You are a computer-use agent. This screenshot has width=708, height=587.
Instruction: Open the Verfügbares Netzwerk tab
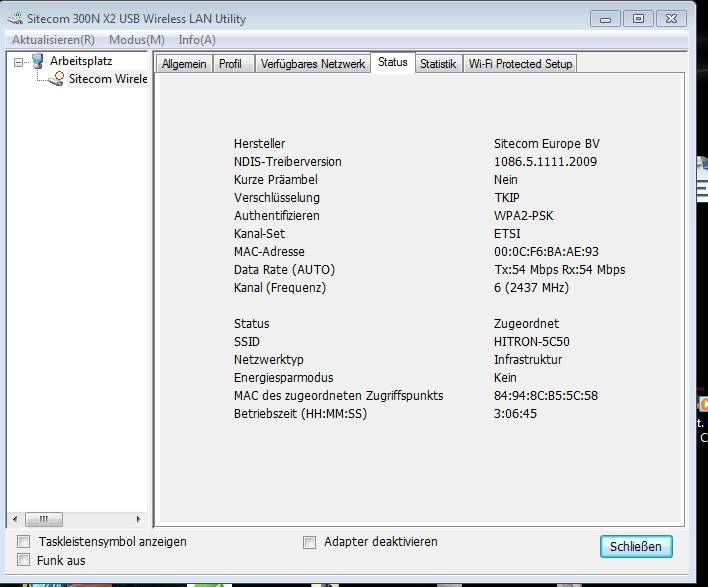coord(312,64)
